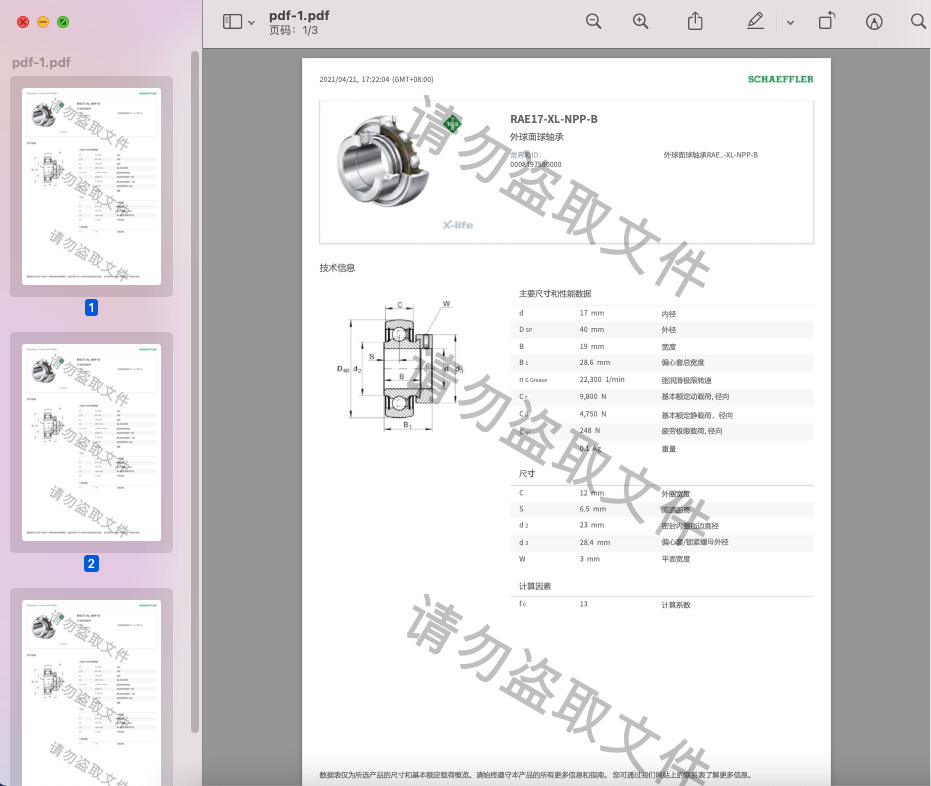This screenshot has width=931, height=786.
Task: Click the 17 mm value for d
Action: [x=592, y=313]
